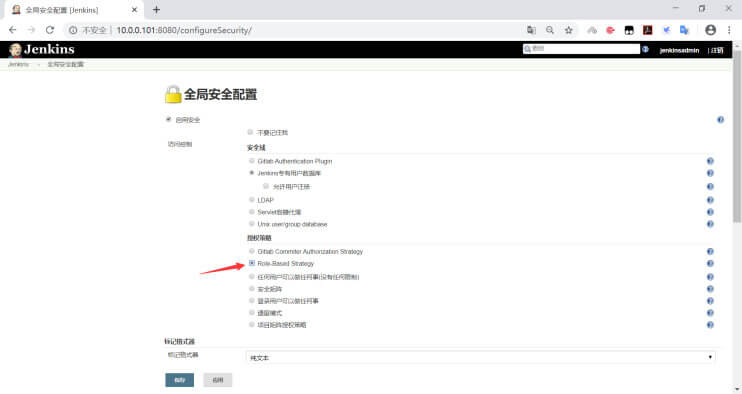The width and height of the screenshot is (742, 394).
Task: Select the Servlet container proxy radio
Action: [x=252, y=211]
